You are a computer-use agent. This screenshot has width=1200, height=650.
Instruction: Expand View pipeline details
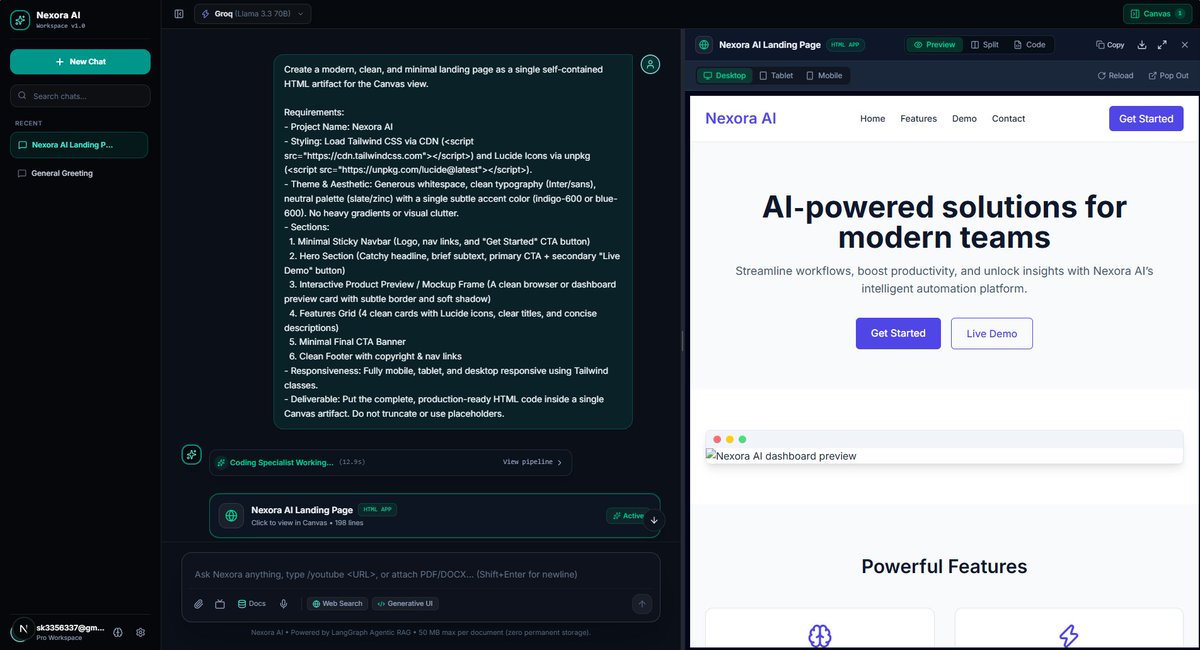[x=532, y=463]
